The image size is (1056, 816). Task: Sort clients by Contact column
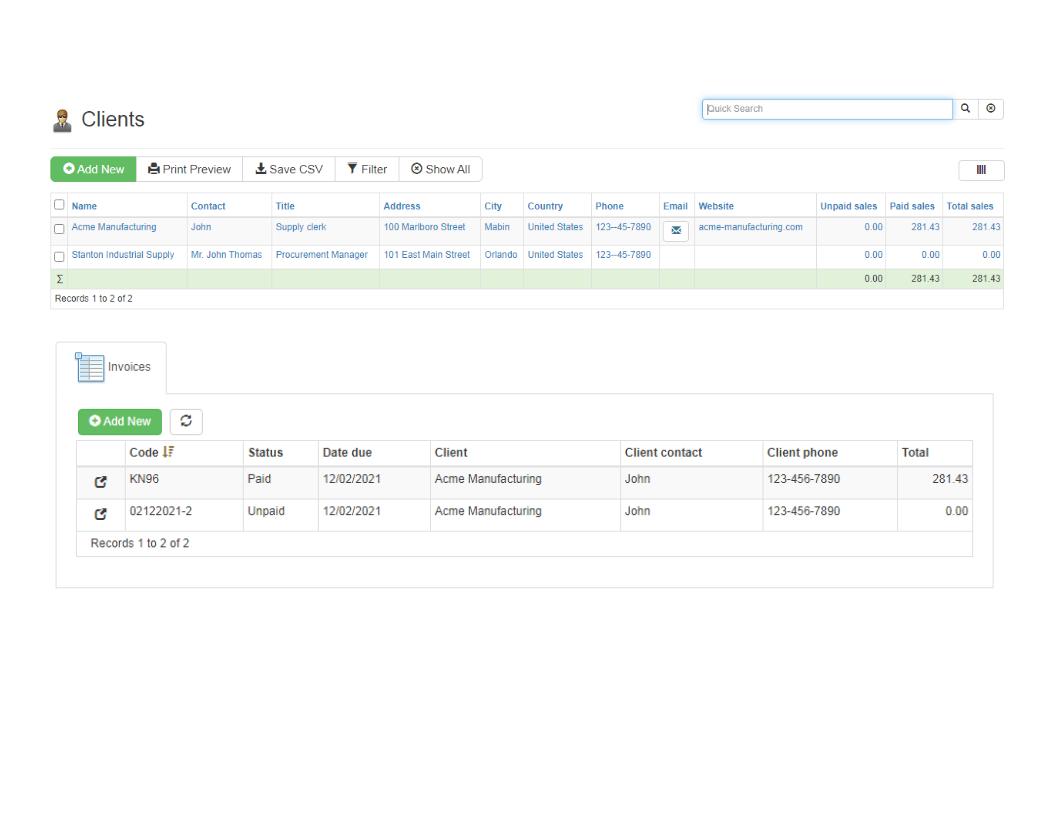[208, 206]
